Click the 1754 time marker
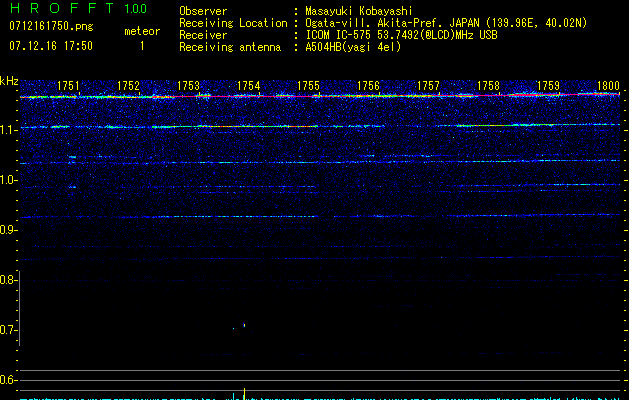This screenshot has height=400, width=629. pyautogui.click(x=248, y=87)
